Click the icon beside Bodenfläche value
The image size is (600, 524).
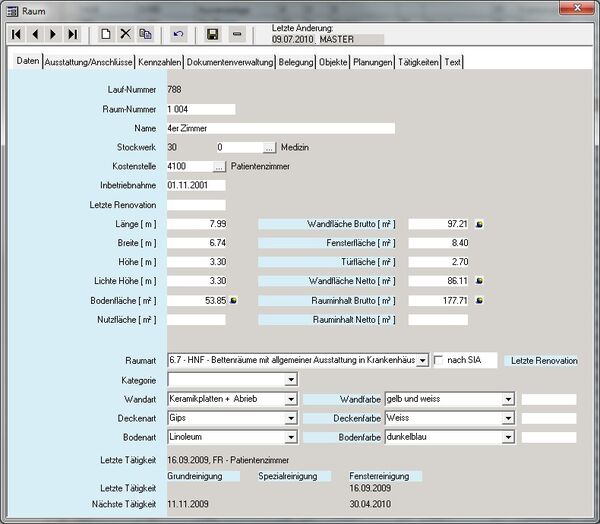click(234, 300)
